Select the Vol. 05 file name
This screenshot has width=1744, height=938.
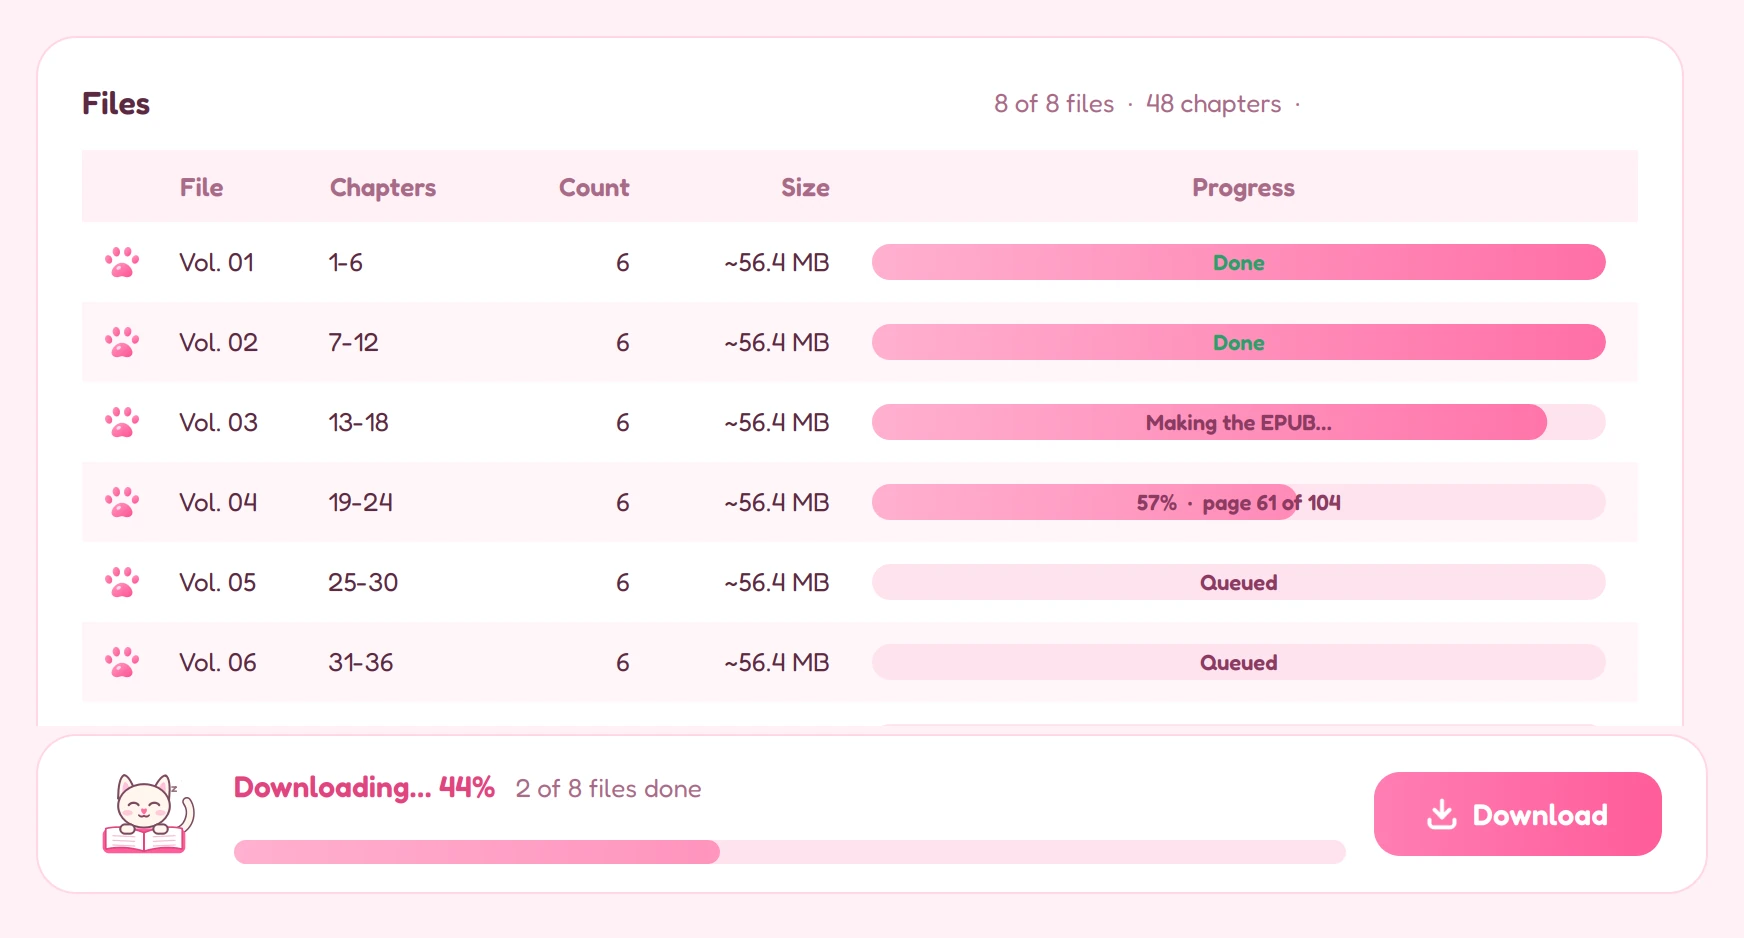coord(217,582)
